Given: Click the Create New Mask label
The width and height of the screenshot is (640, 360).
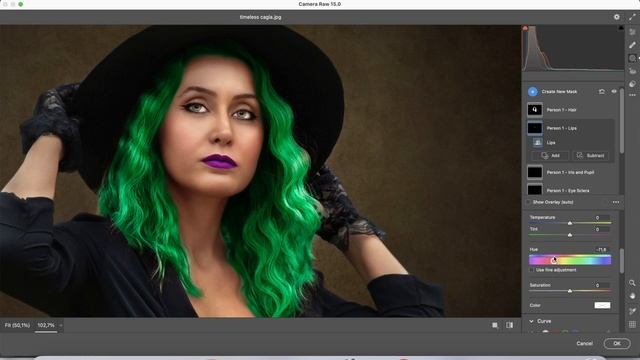Looking at the screenshot, I should click(559, 91).
